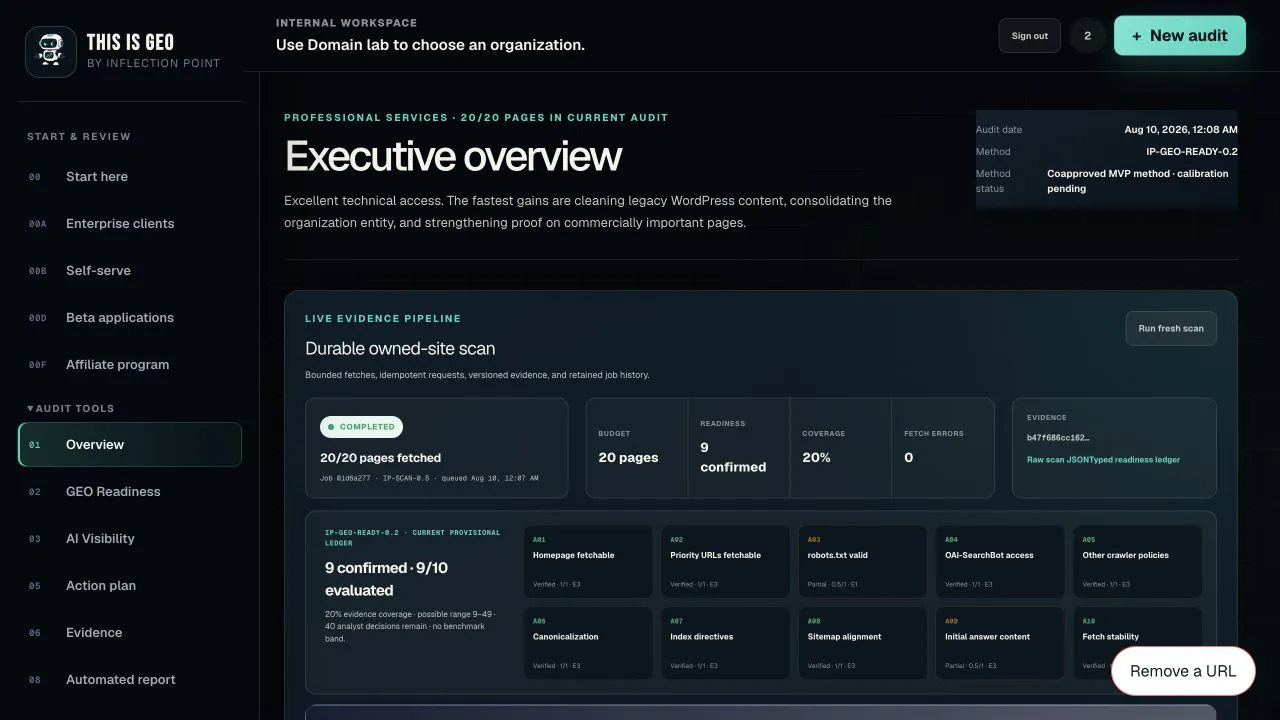Open A02 Priority URLs fetchable card
1280x720 pixels.
(x=725, y=562)
